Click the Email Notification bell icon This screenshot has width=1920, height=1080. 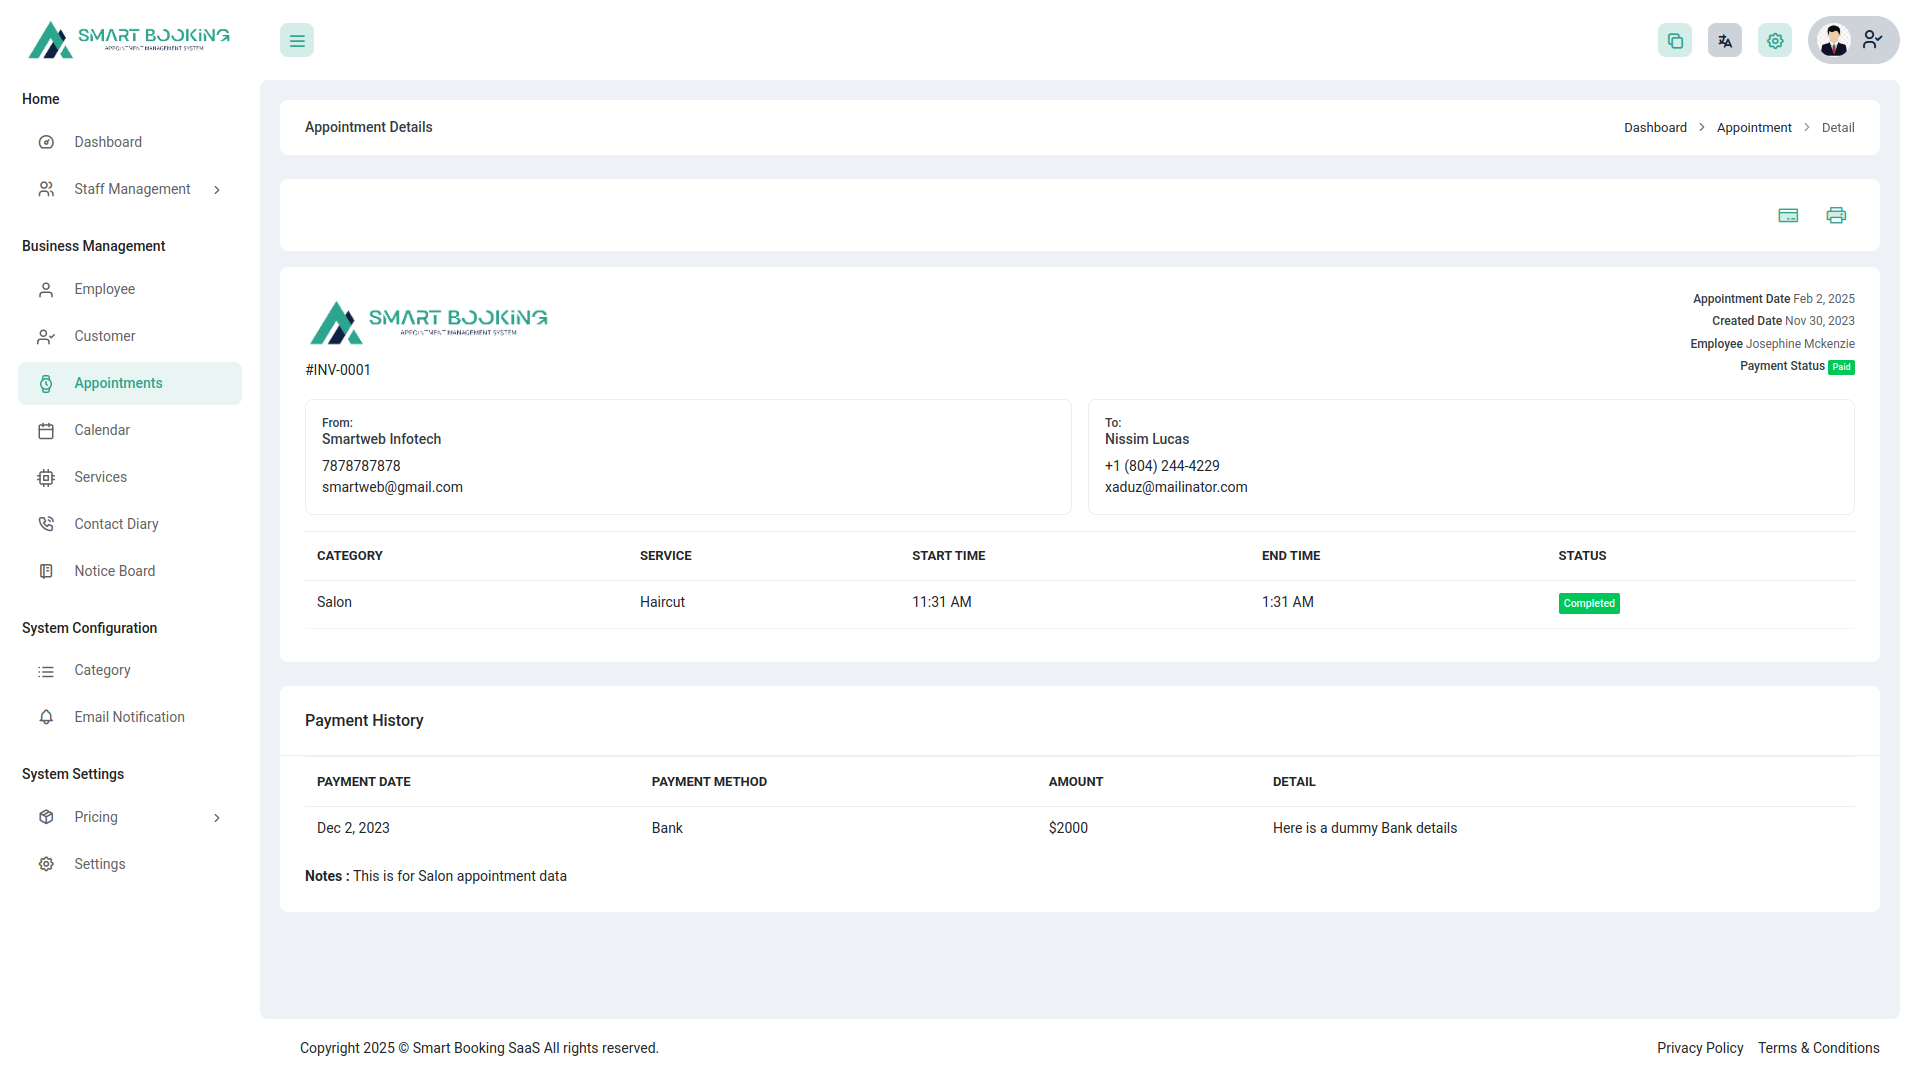(x=47, y=717)
